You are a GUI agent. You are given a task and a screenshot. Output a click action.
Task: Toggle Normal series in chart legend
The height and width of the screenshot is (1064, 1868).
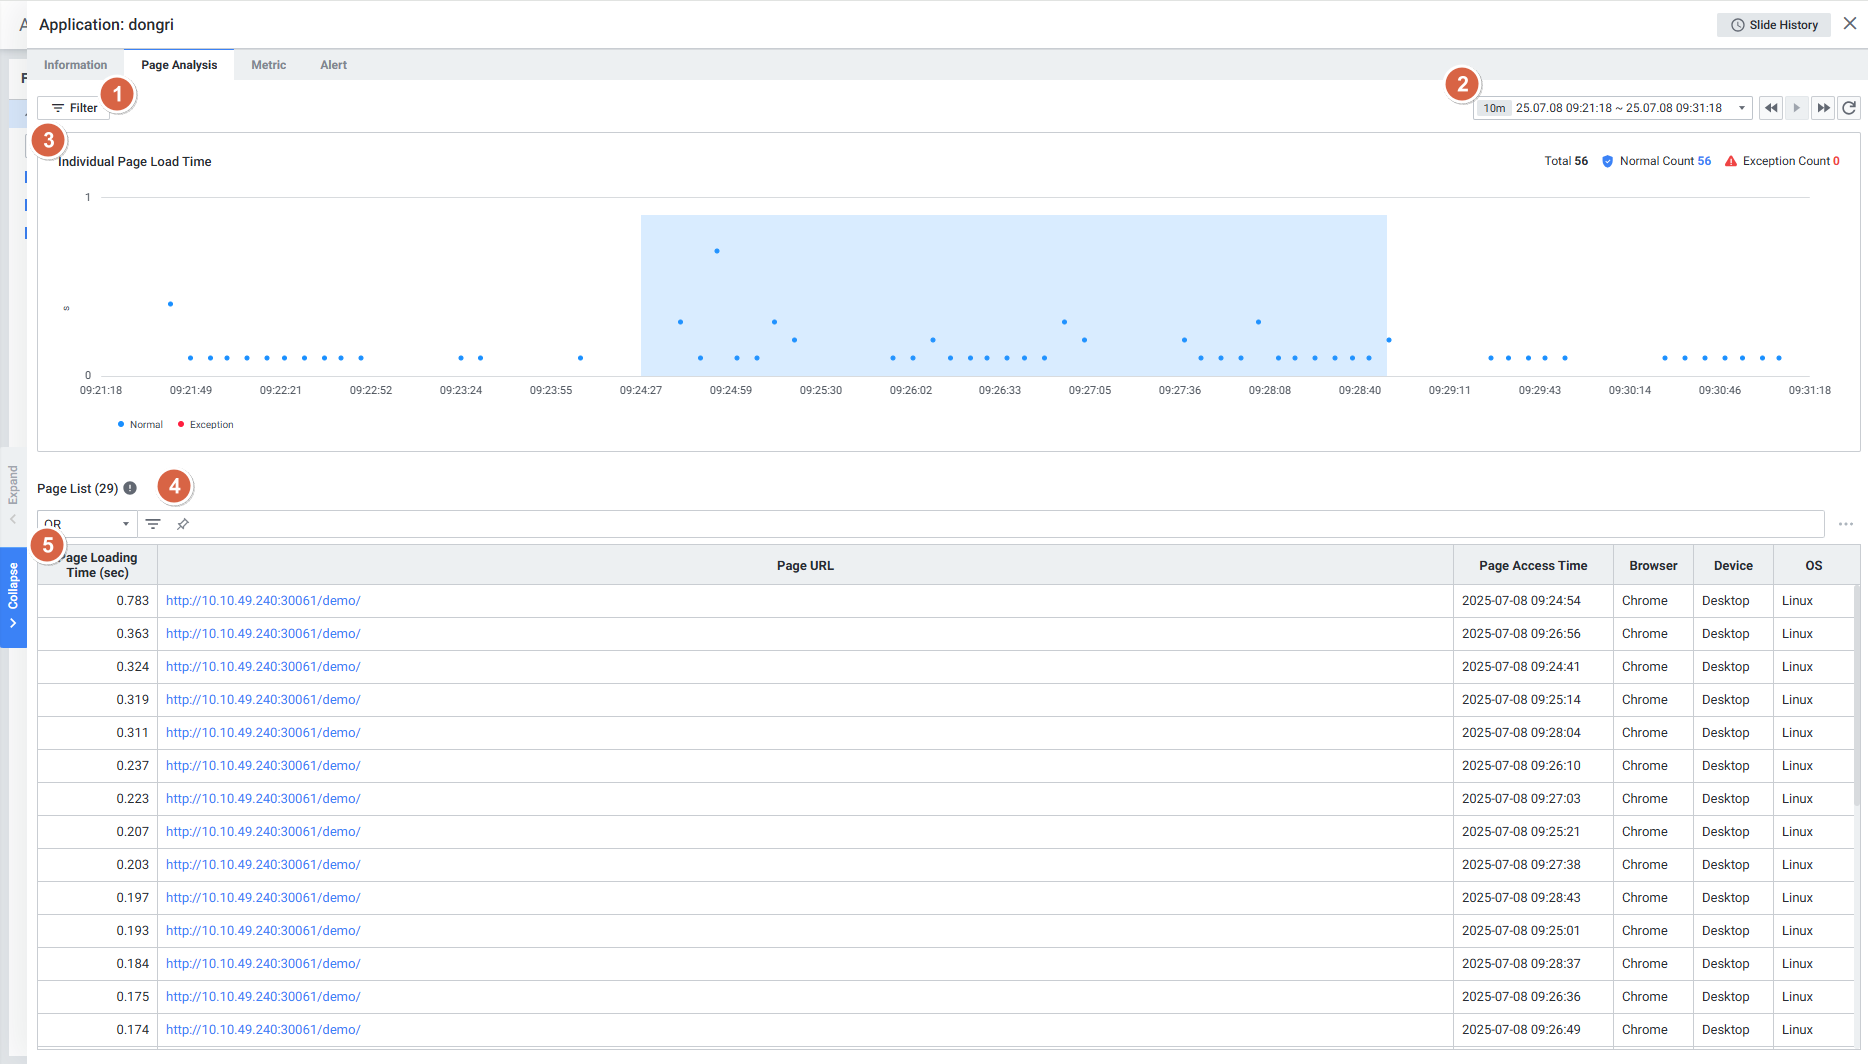click(140, 425)
